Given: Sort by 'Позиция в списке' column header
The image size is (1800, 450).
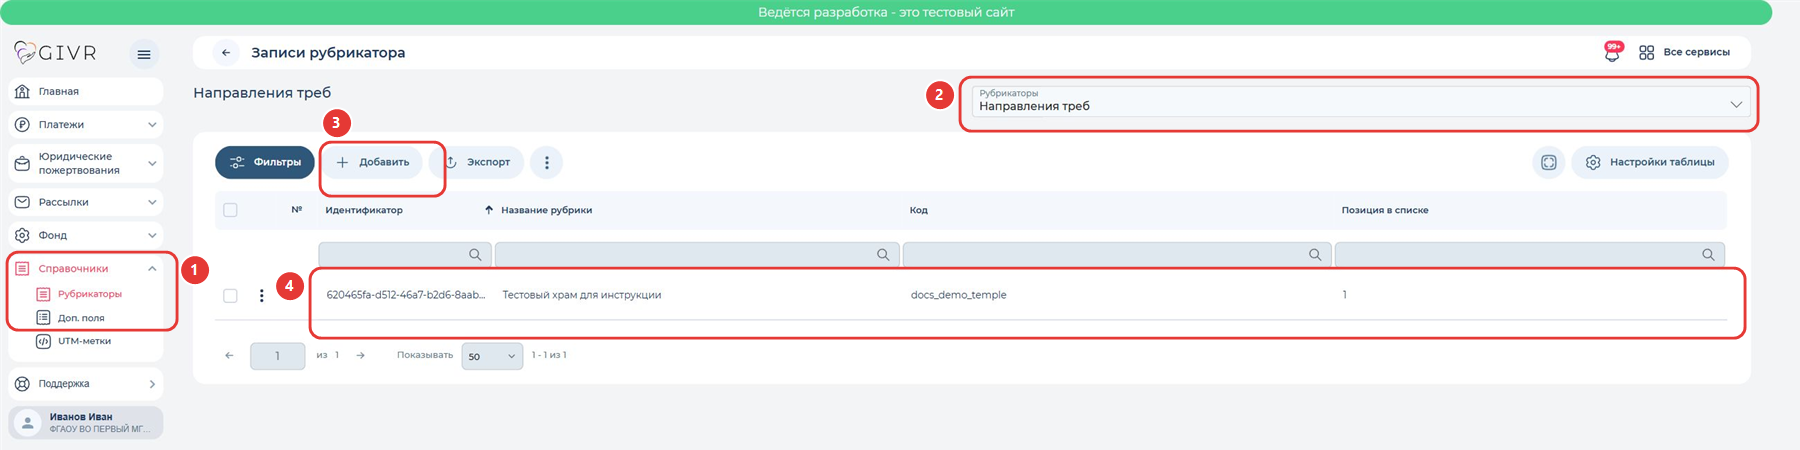Looking at the screenshot, I should coord(1385,210).
